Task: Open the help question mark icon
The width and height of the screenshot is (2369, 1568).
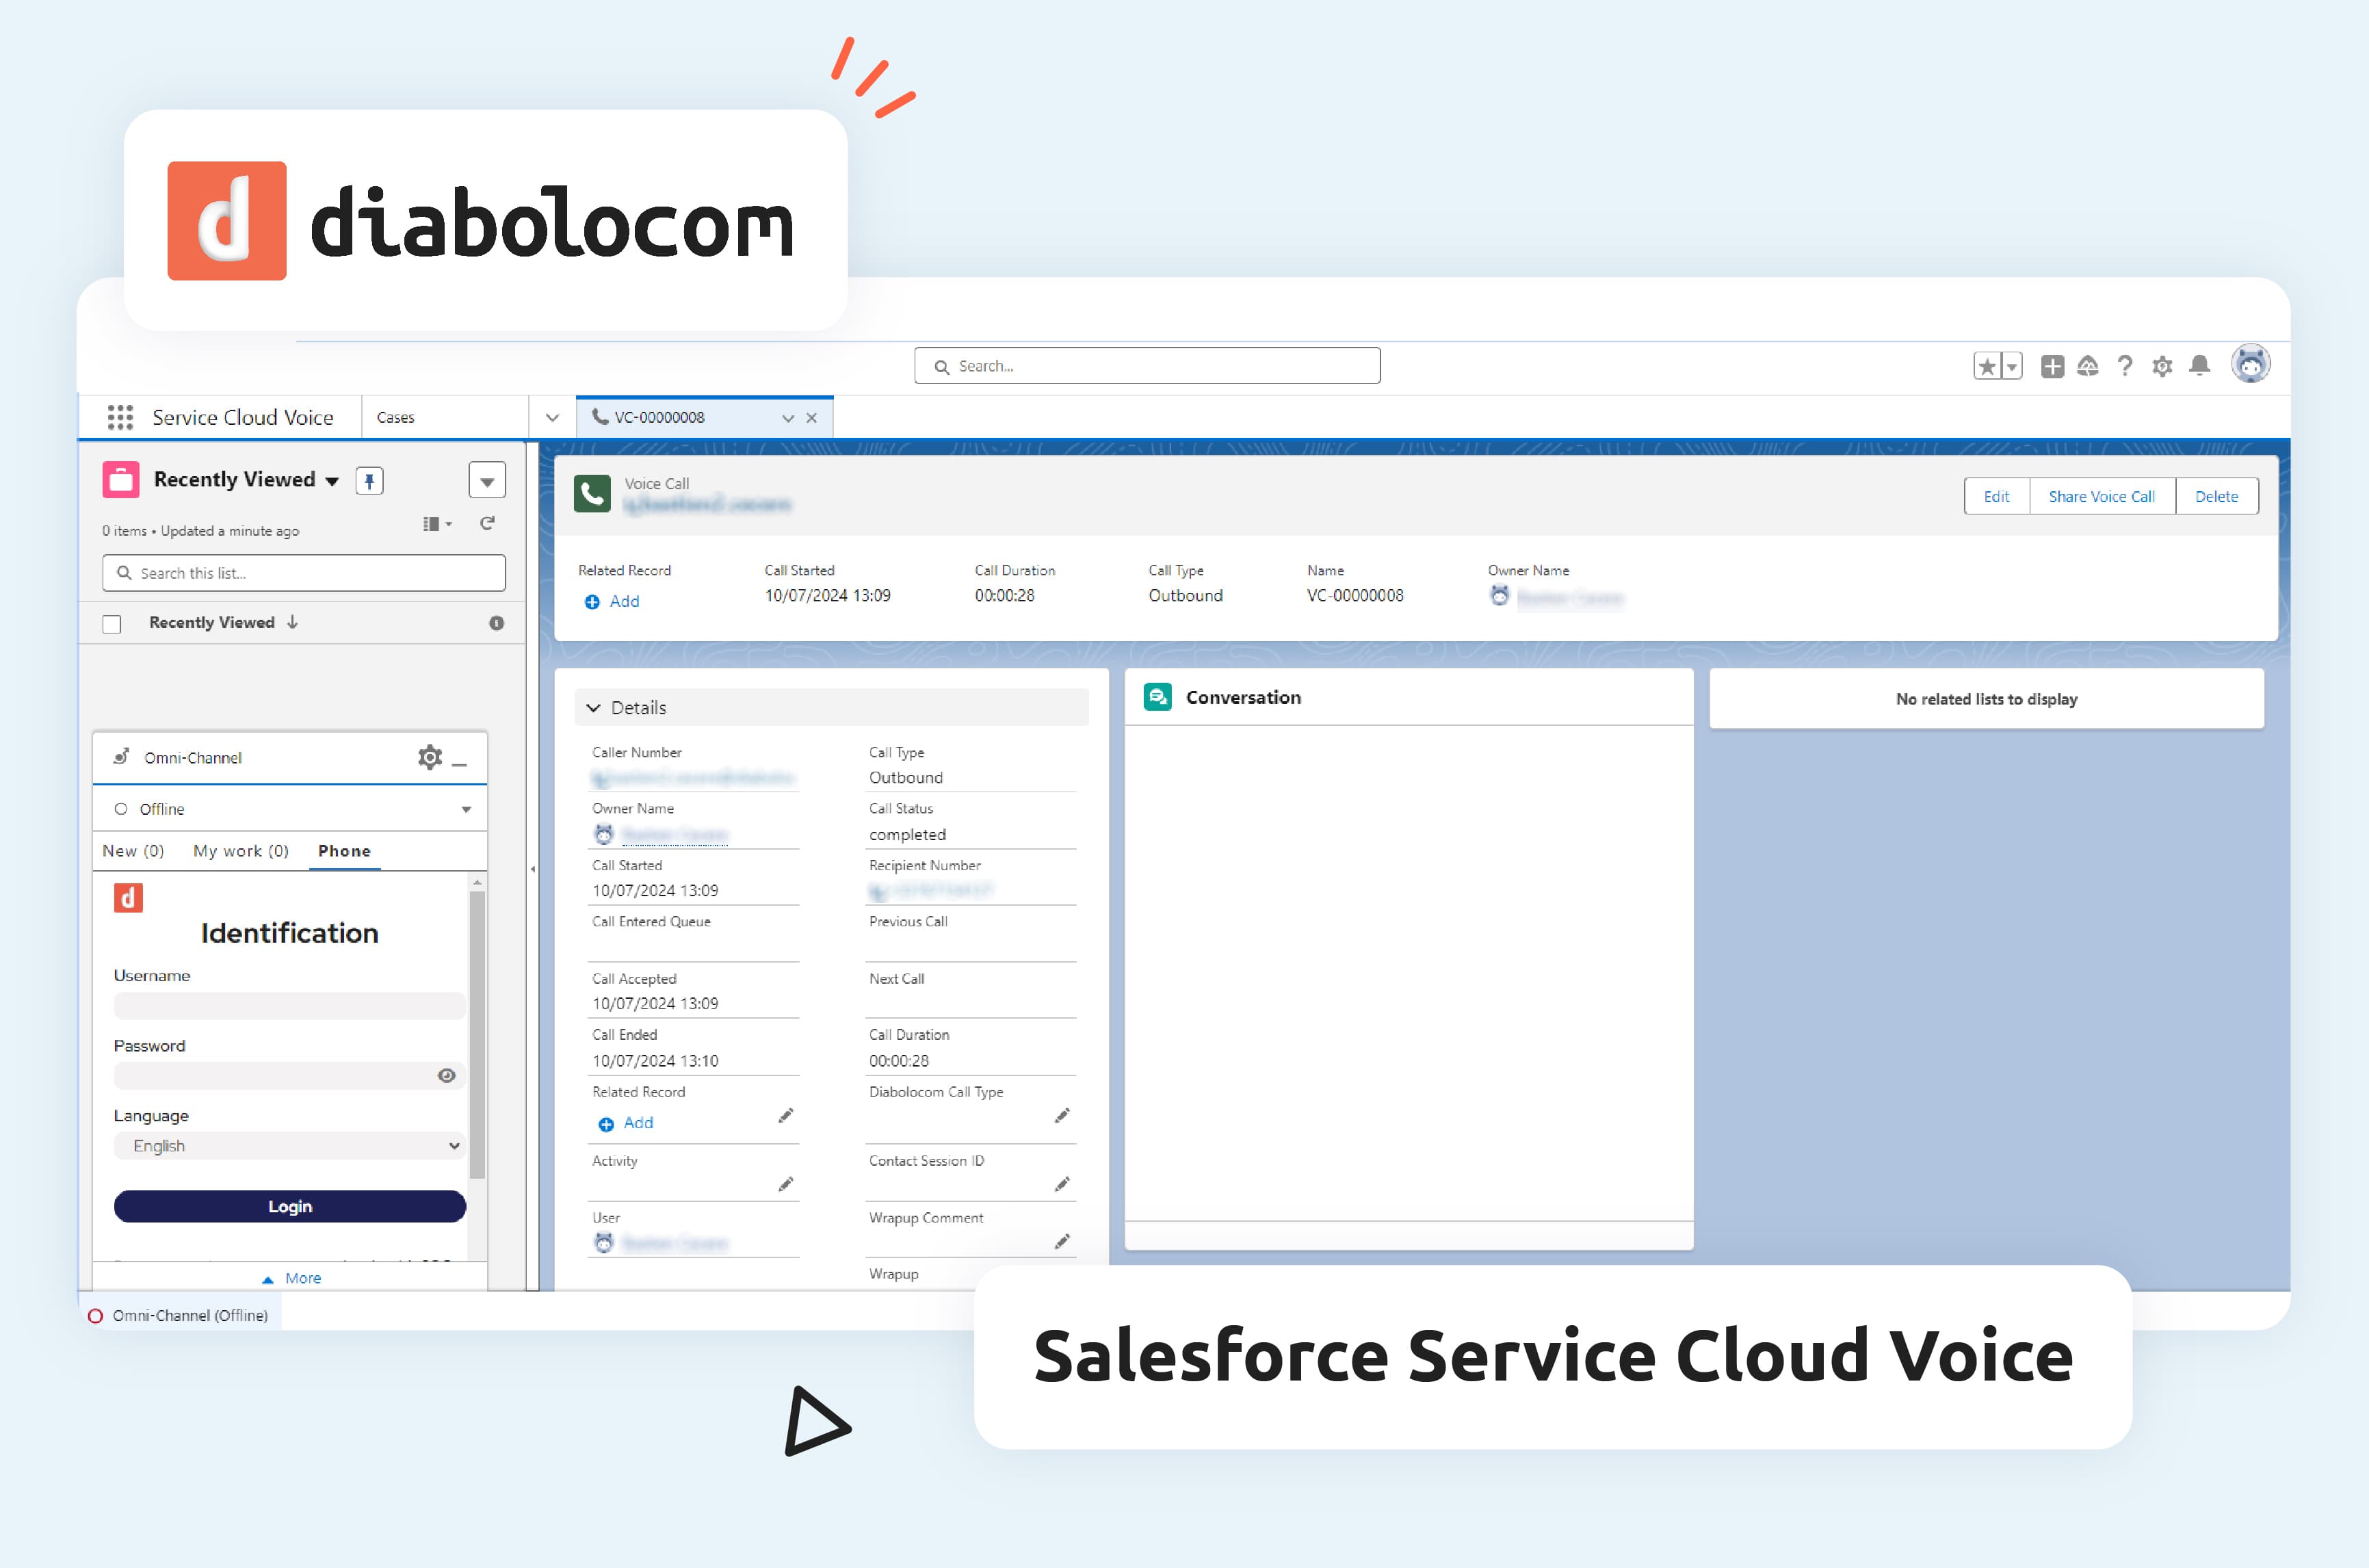Action: (x=2125, y=367)
